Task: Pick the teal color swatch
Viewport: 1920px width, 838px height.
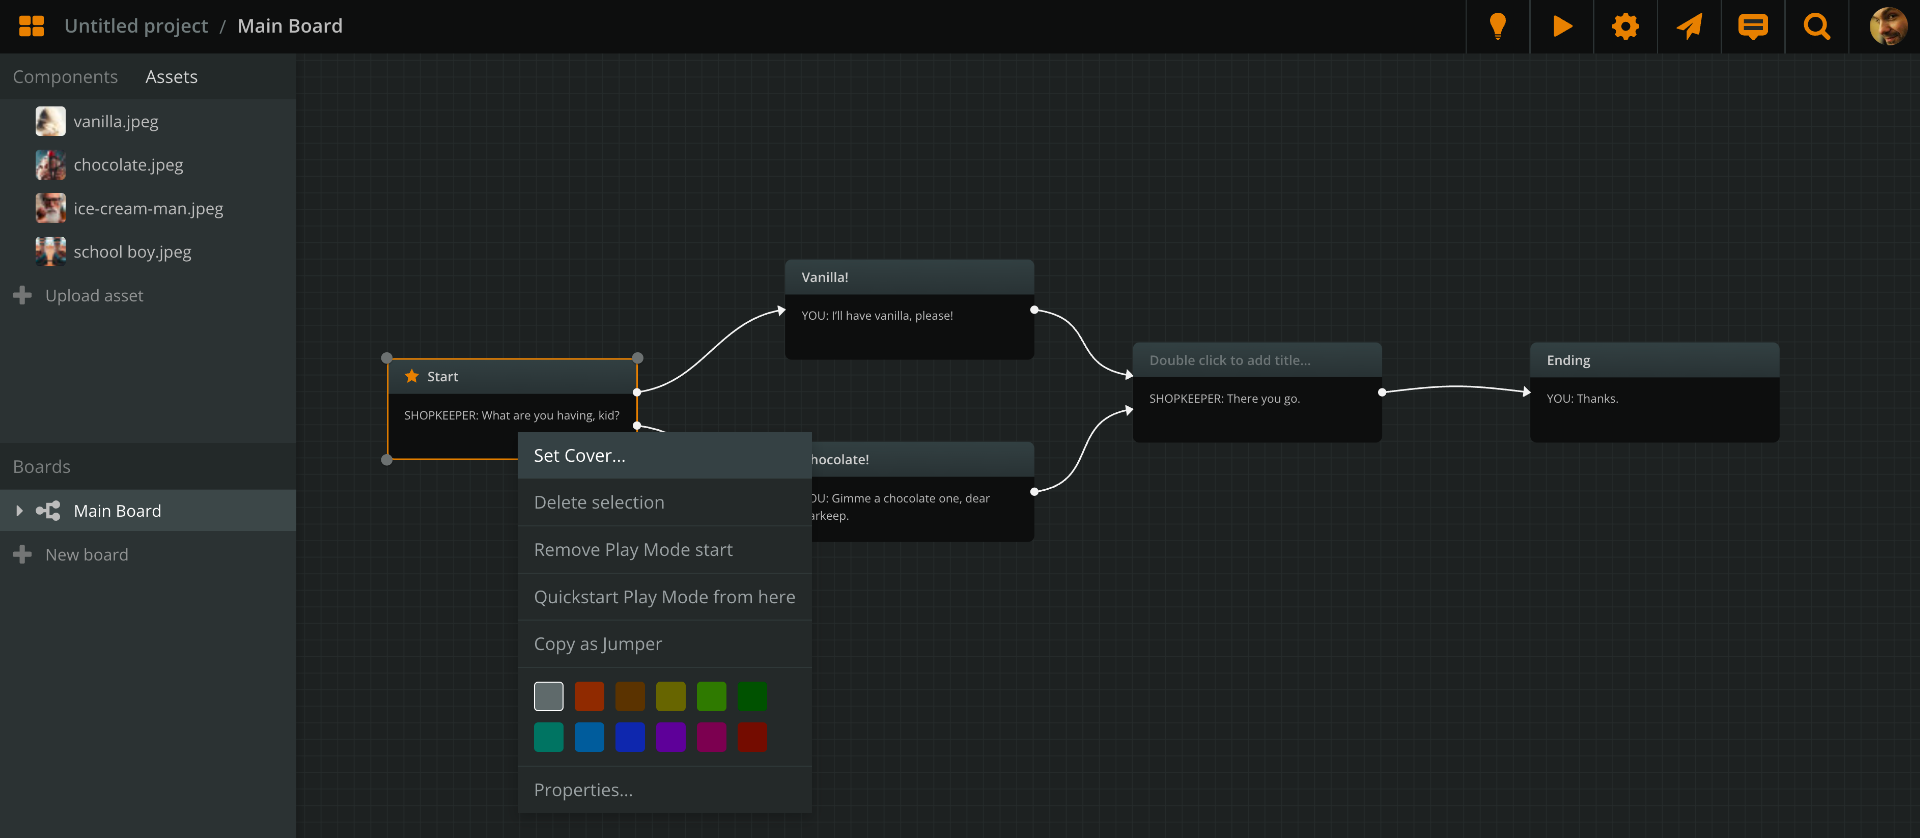Action: (548, 737)
